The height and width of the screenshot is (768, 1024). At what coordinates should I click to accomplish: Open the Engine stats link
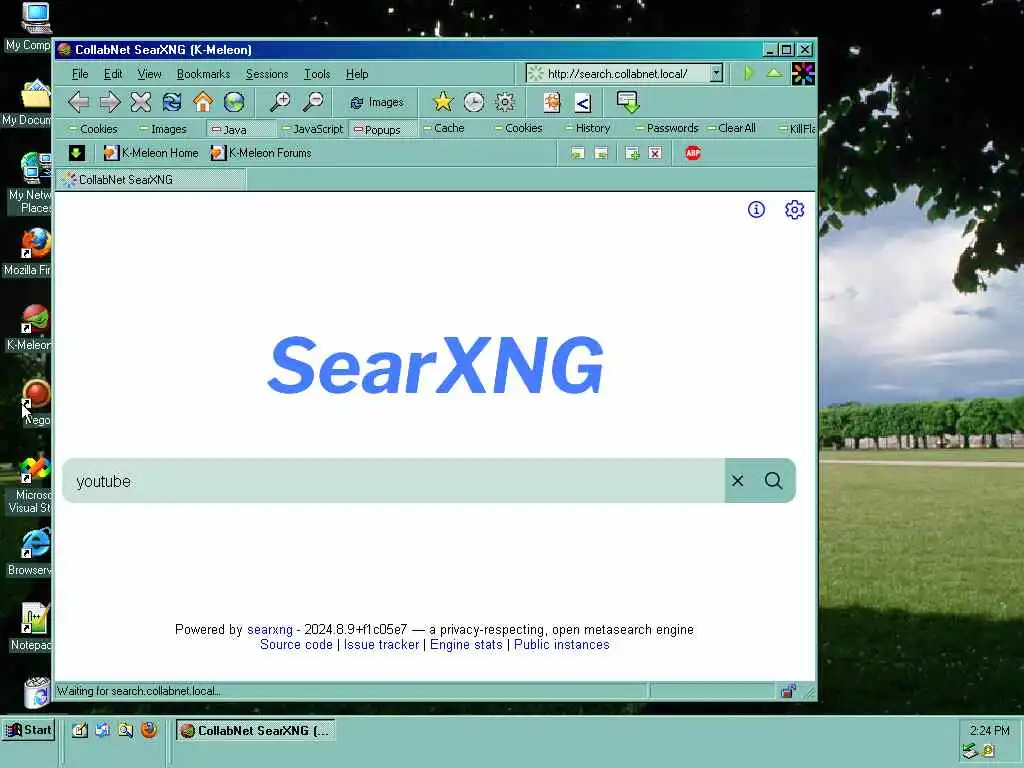click(x=466, y=645)
